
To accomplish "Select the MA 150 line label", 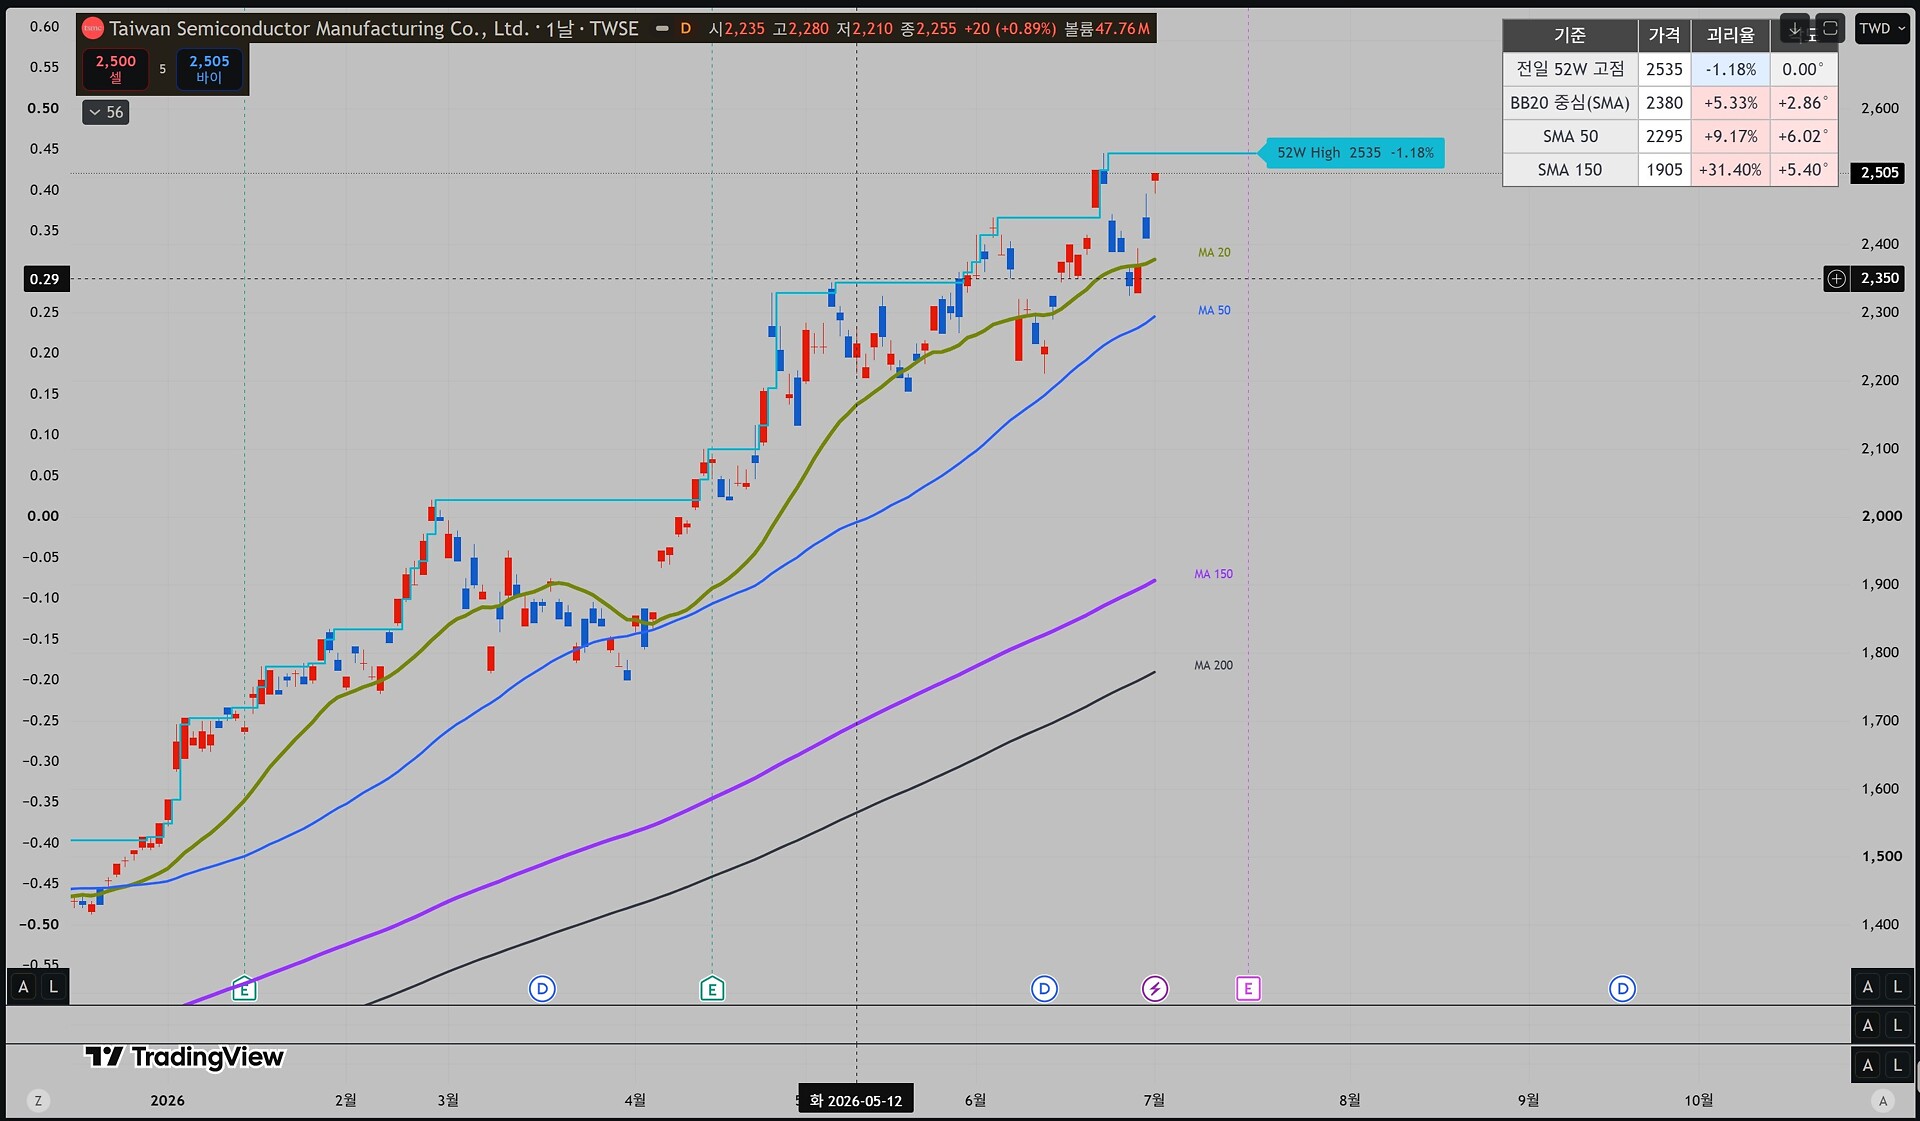I will pos(1213,575).
